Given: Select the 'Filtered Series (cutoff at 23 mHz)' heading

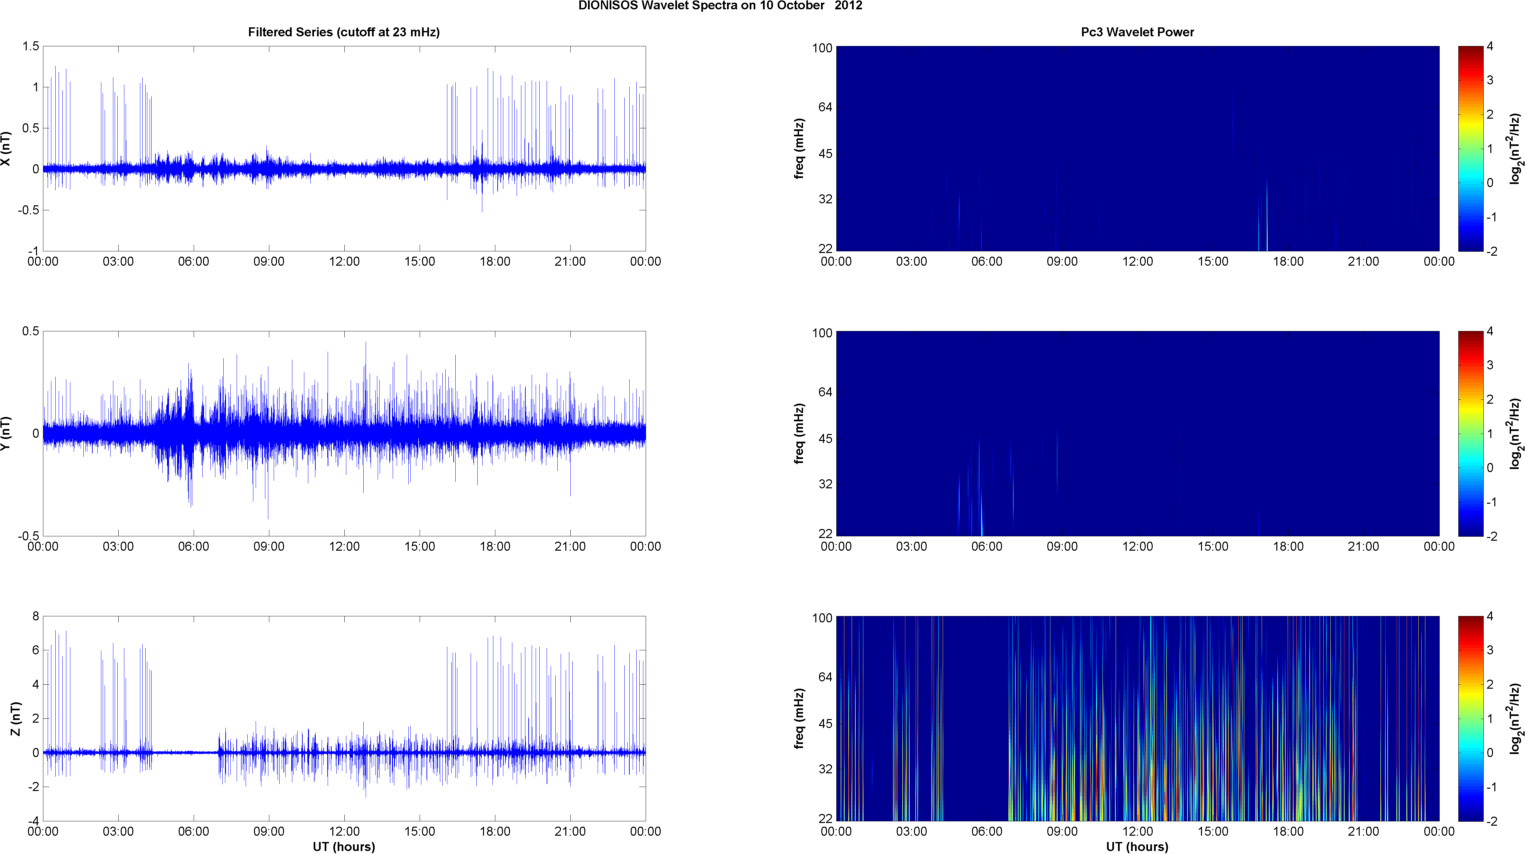Looking at the screenshot, I should [x=344, y=32].
